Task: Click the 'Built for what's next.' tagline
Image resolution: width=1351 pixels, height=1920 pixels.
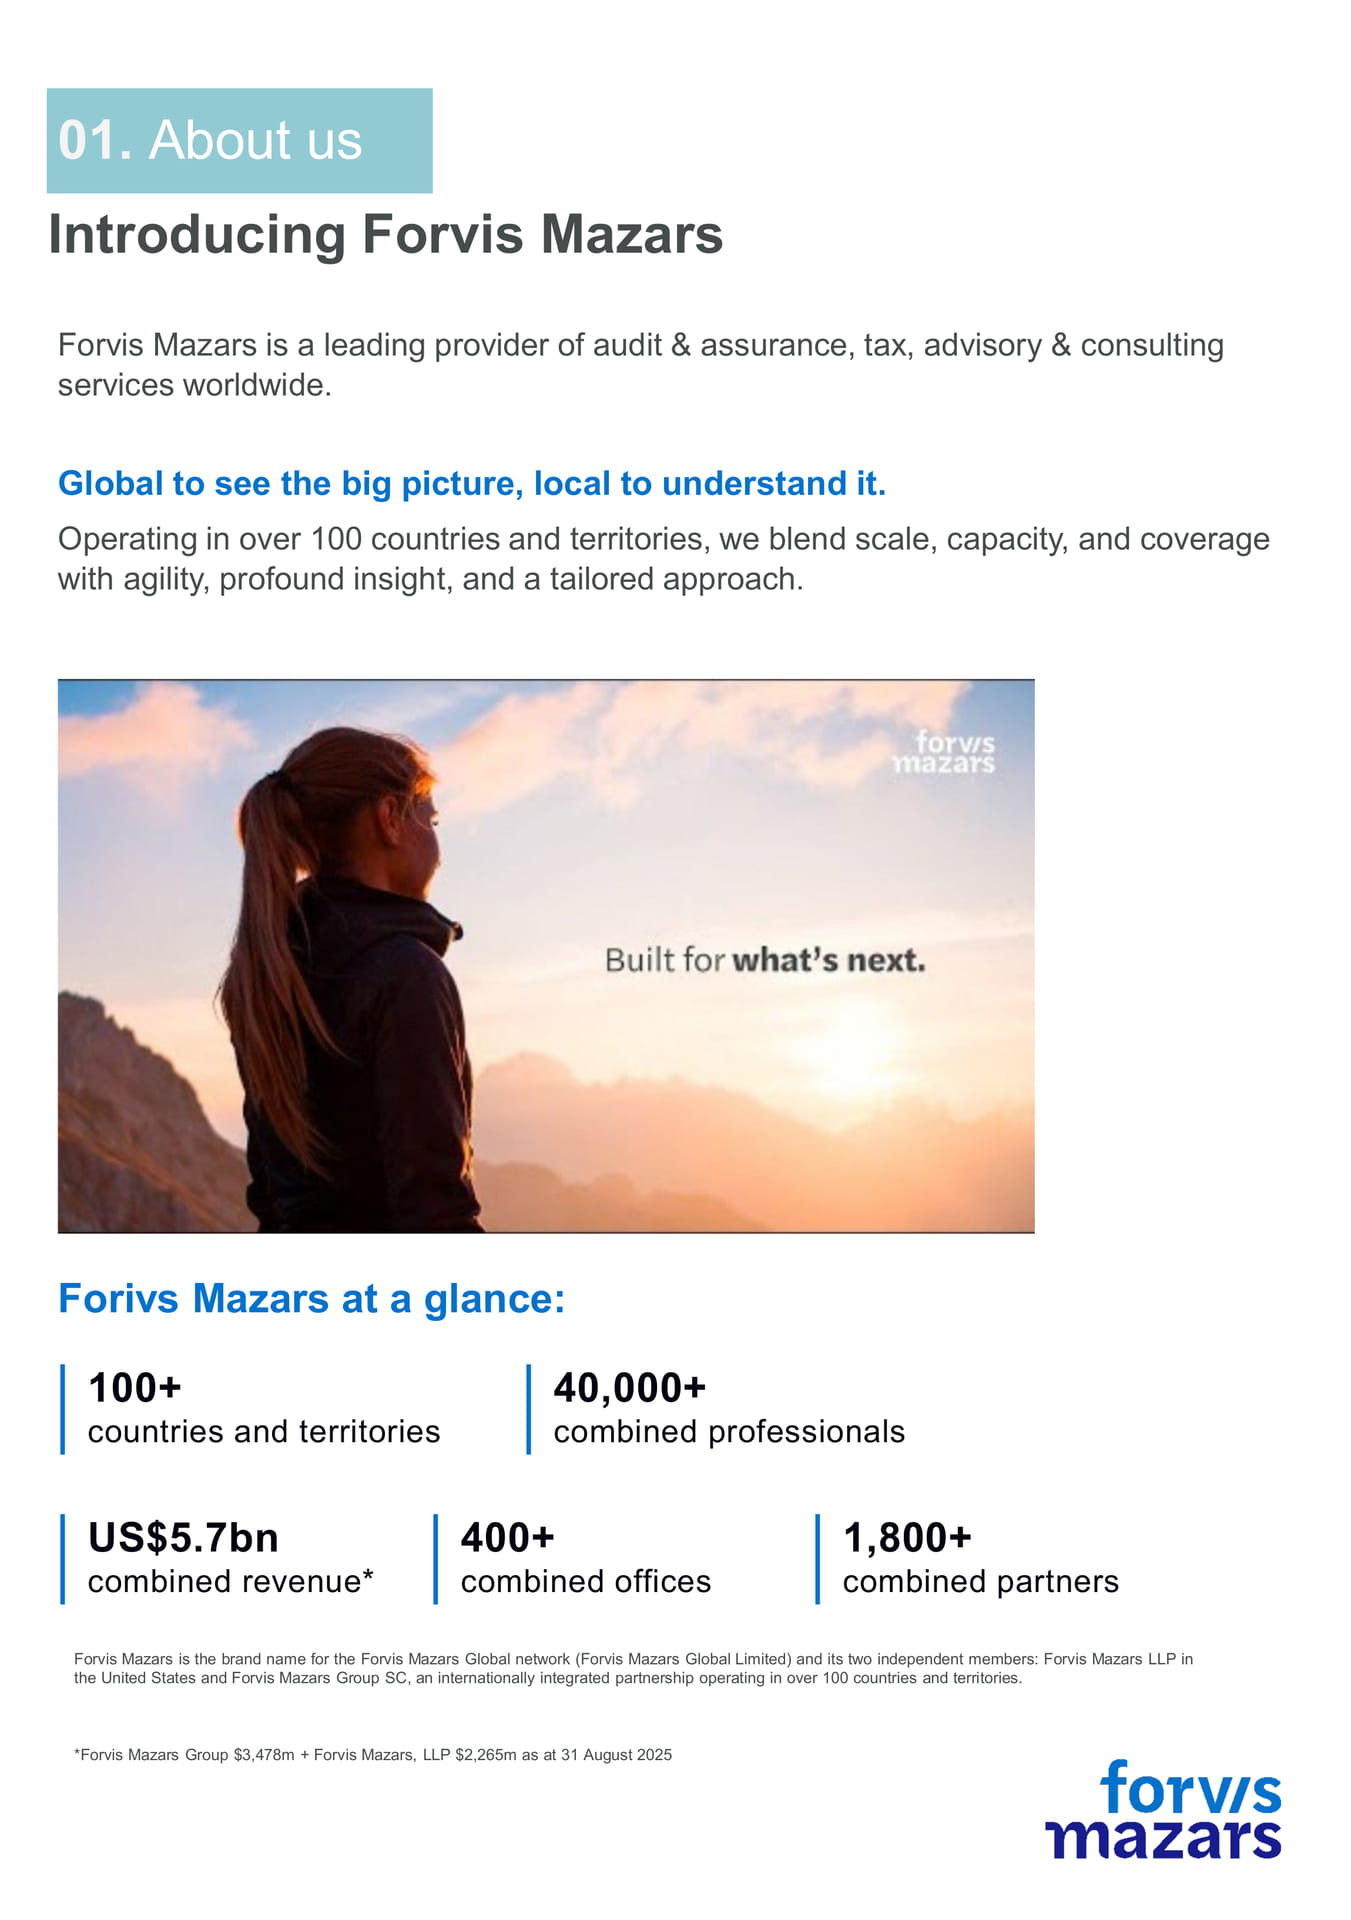Action: click(765, 961)
